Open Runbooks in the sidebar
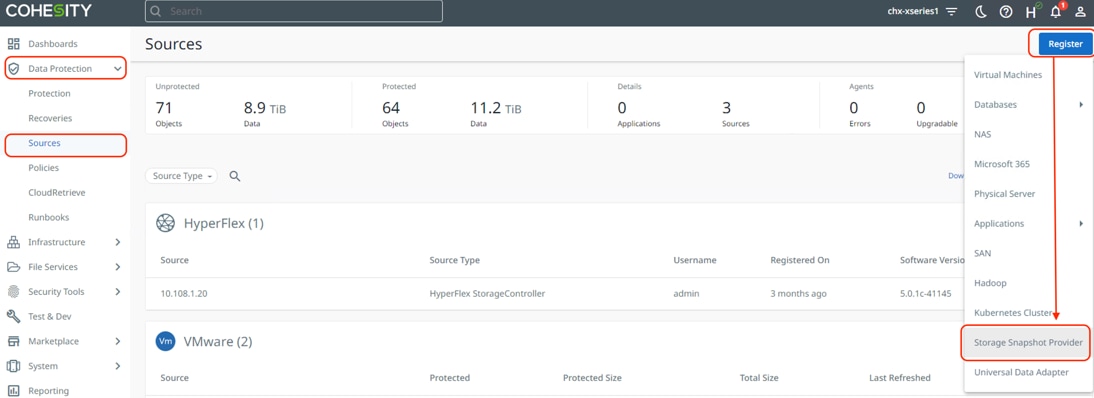This screenshot has height=398, width=1094. (x=49, y=217)
